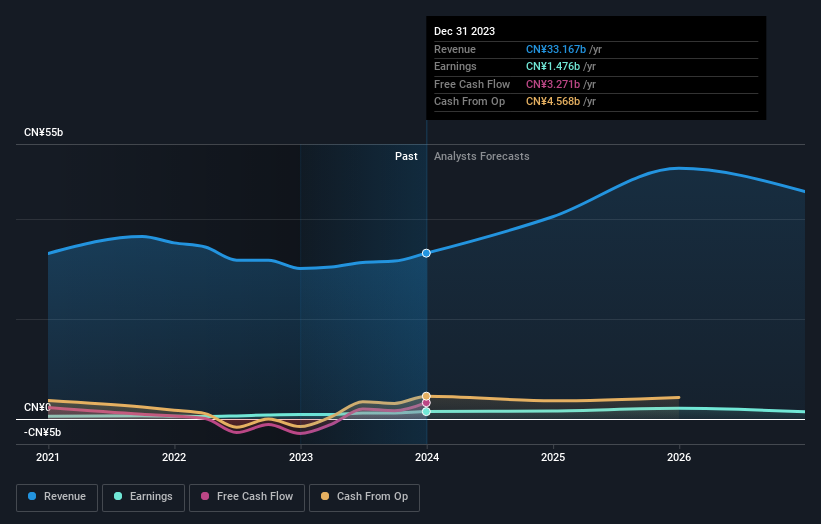Click the tooltip 'Earnings' row label
821x524 pixels.
click(x=455, y=66)
